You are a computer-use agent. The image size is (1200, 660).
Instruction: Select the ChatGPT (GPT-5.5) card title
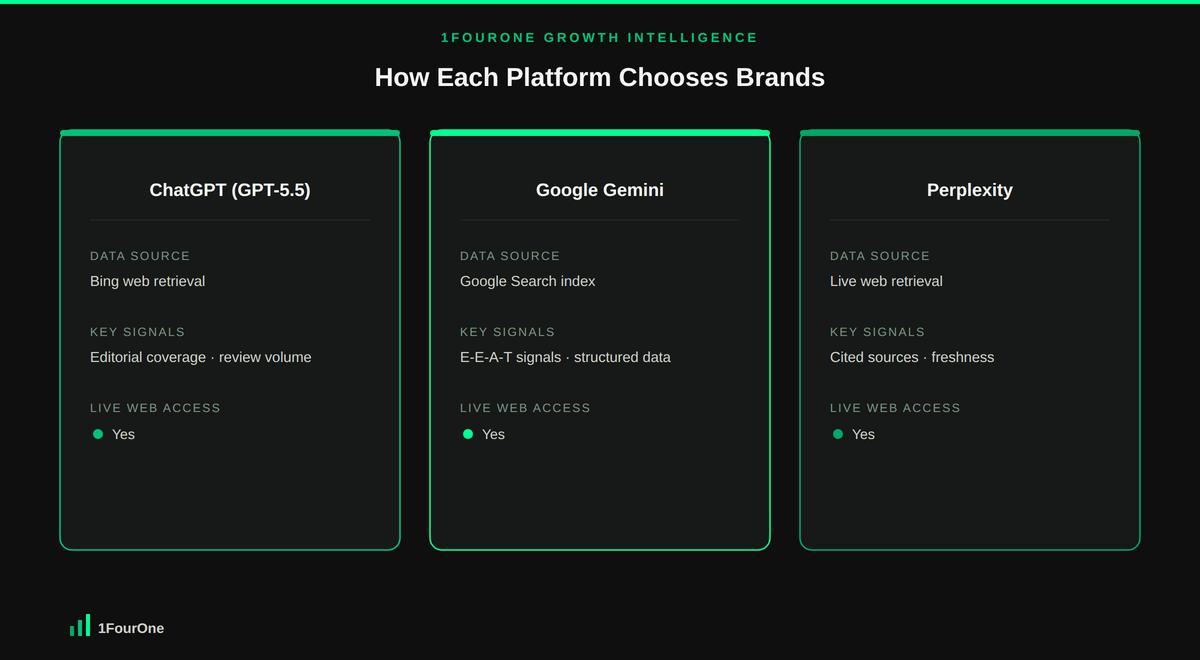coord(230,190)
